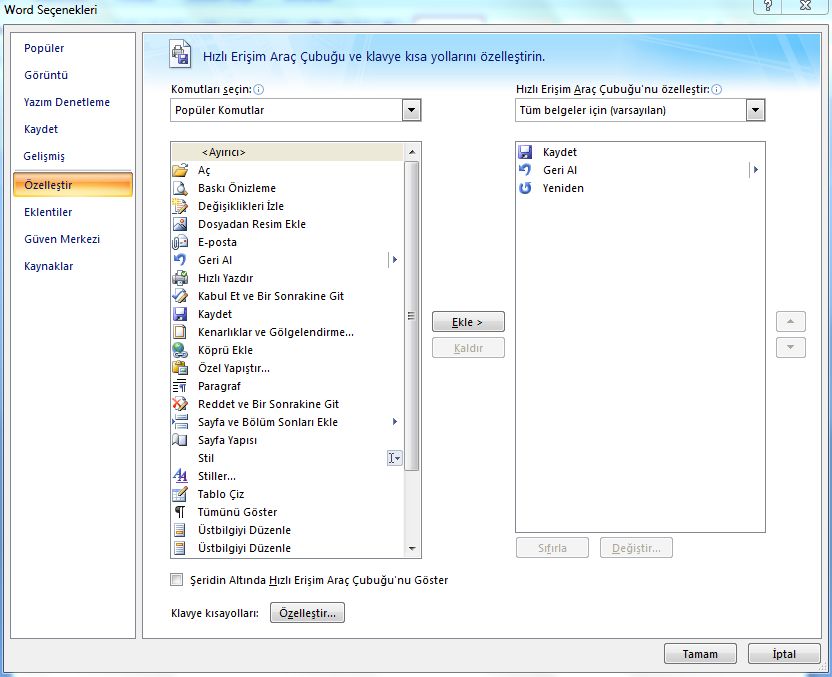Click Sayfa ve Bölüm Sonları Ekle icon
The height and width of the screenshot is (677, 832).
click(180, 422)
